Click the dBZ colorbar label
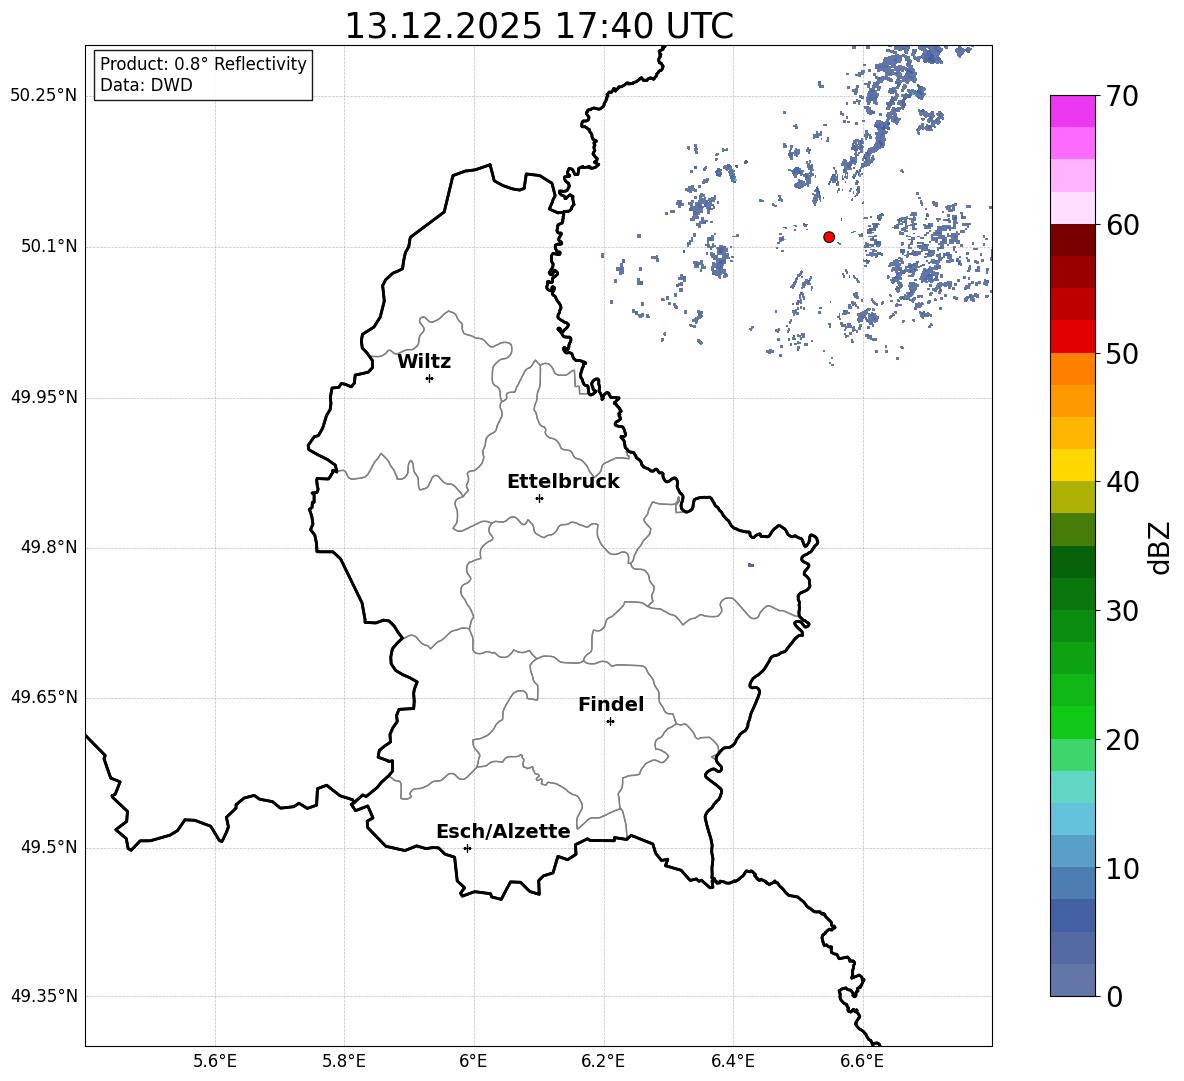The height and width of the screenshot is (1081, 1184). pos(1159,547)
